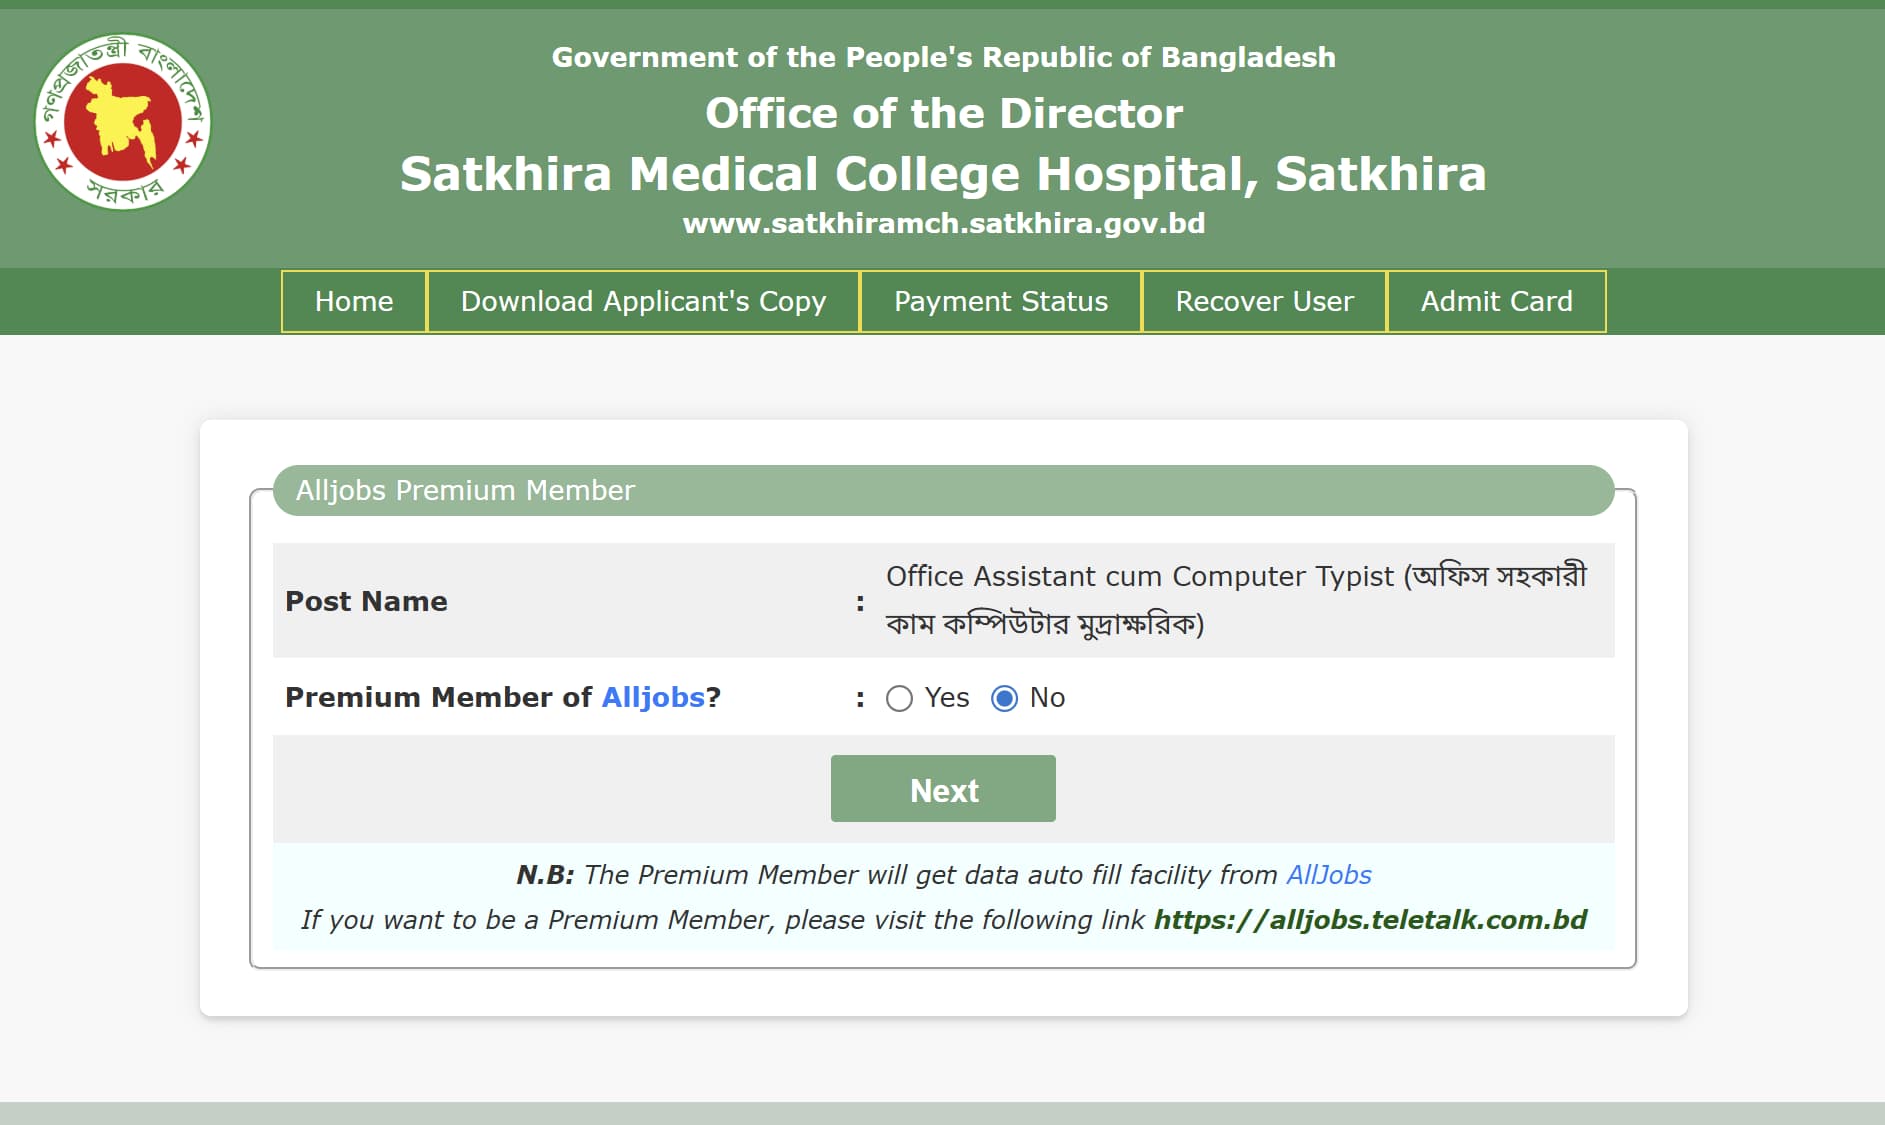Select the No radio button circle
Image resolution: width=1885 pixels, height=1125 pixels.
click(x=1004, y=698)
